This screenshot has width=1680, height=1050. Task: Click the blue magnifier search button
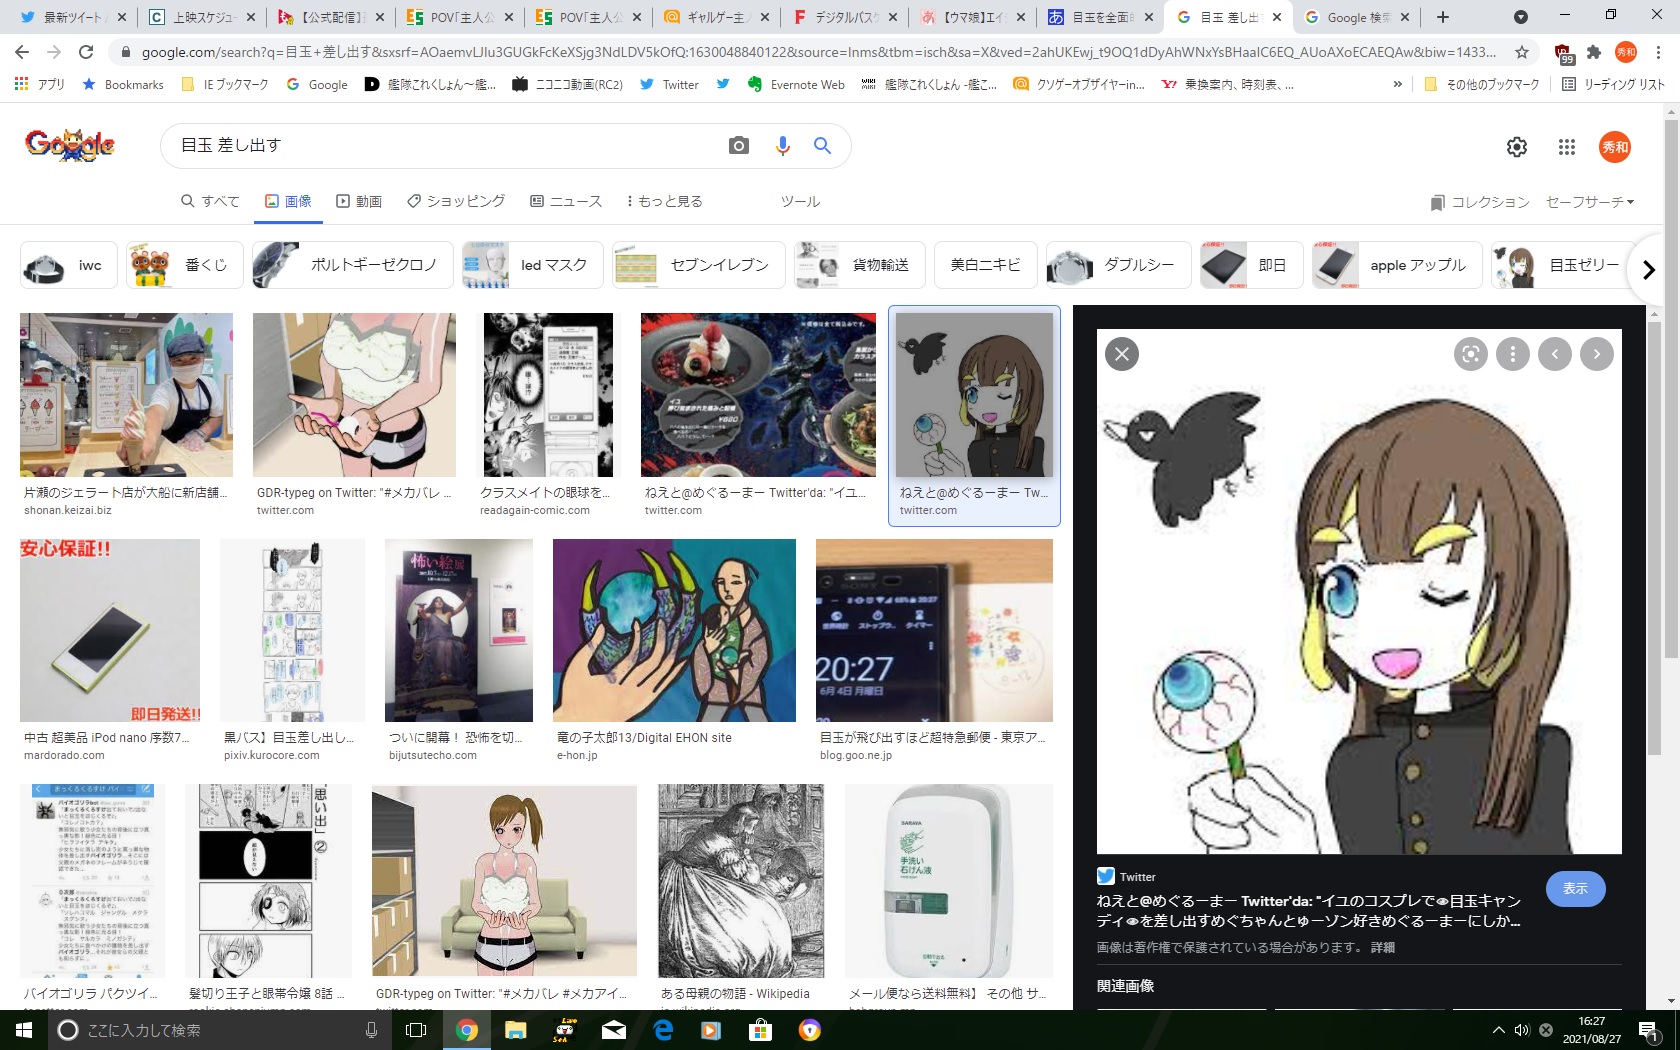pyautogui.click(x=822, y=146)
